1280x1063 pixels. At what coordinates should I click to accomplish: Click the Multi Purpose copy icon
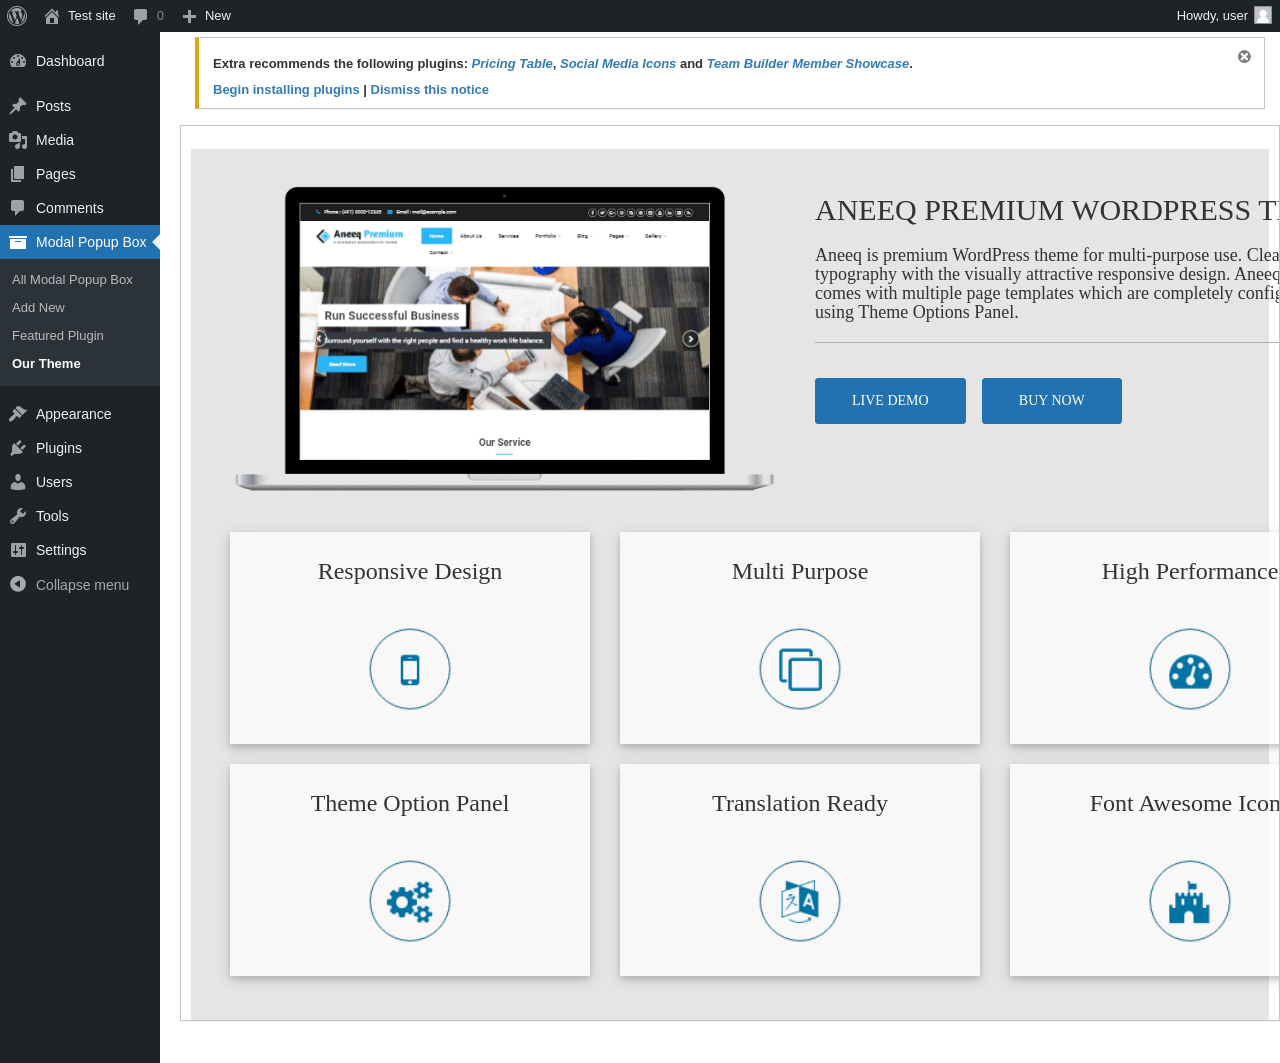pyautogui.click(x=800, y=669)
